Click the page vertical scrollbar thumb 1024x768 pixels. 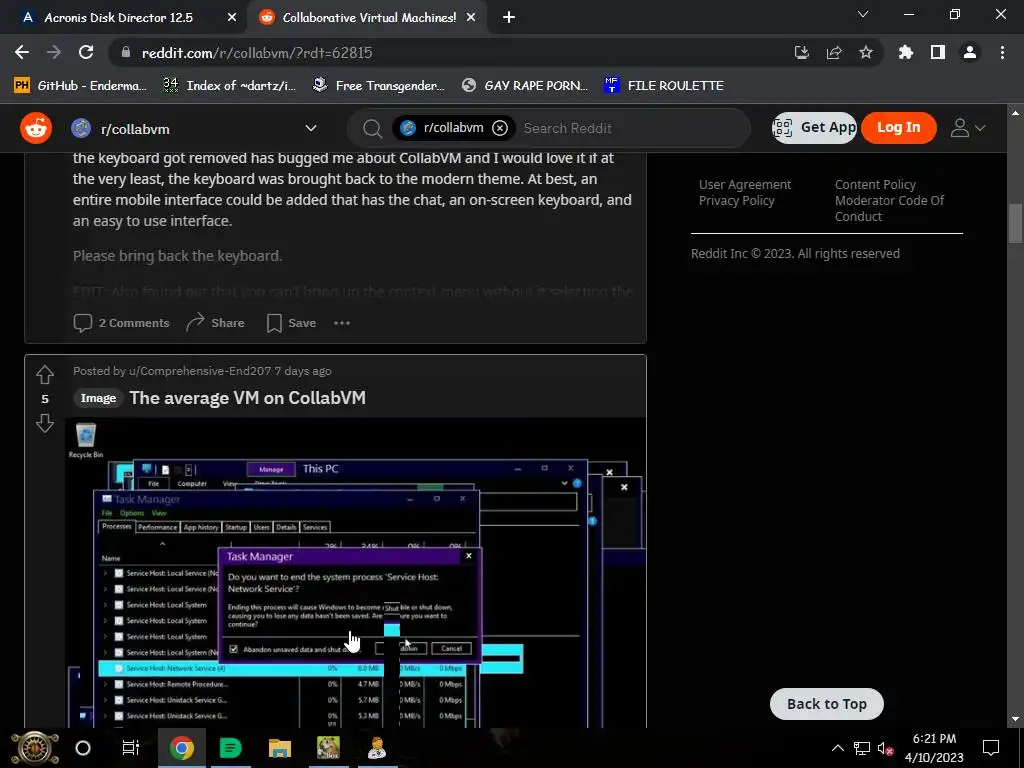pos(1014,223)
